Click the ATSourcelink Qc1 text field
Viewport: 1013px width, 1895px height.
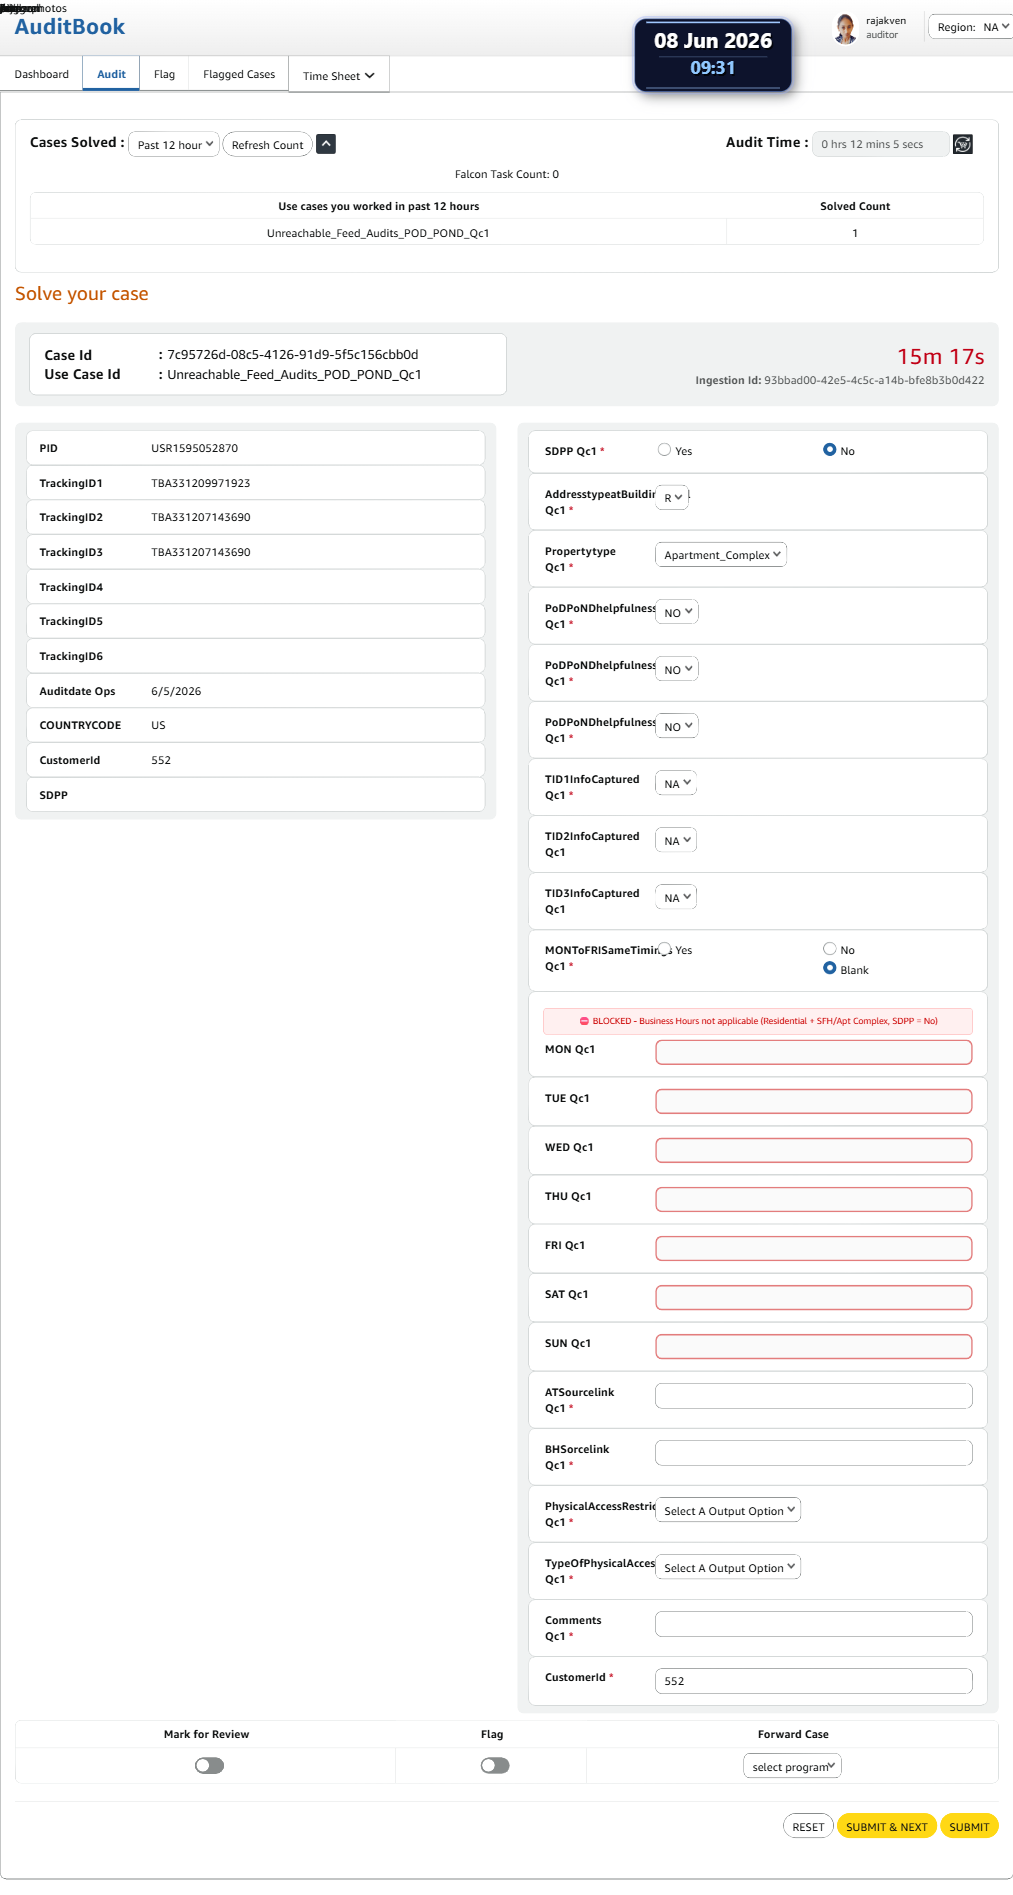click(814, 1395)
